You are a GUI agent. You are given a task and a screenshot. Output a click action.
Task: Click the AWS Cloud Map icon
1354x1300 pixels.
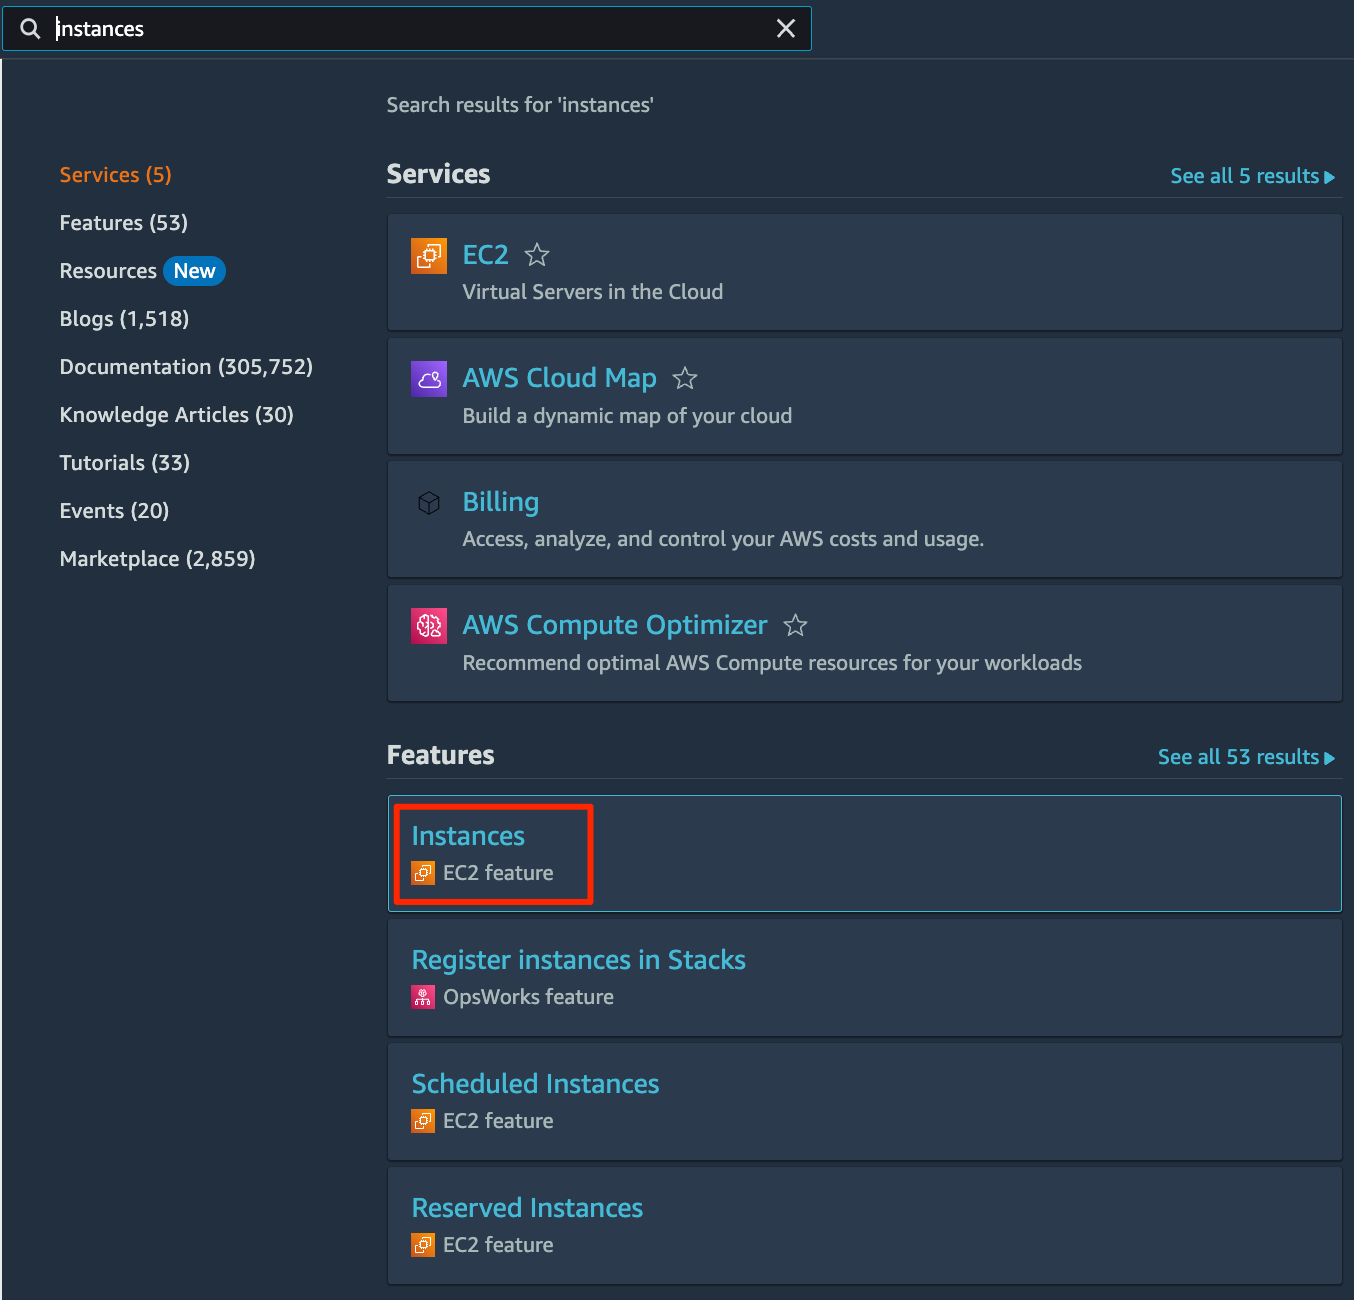coord(429,379)
